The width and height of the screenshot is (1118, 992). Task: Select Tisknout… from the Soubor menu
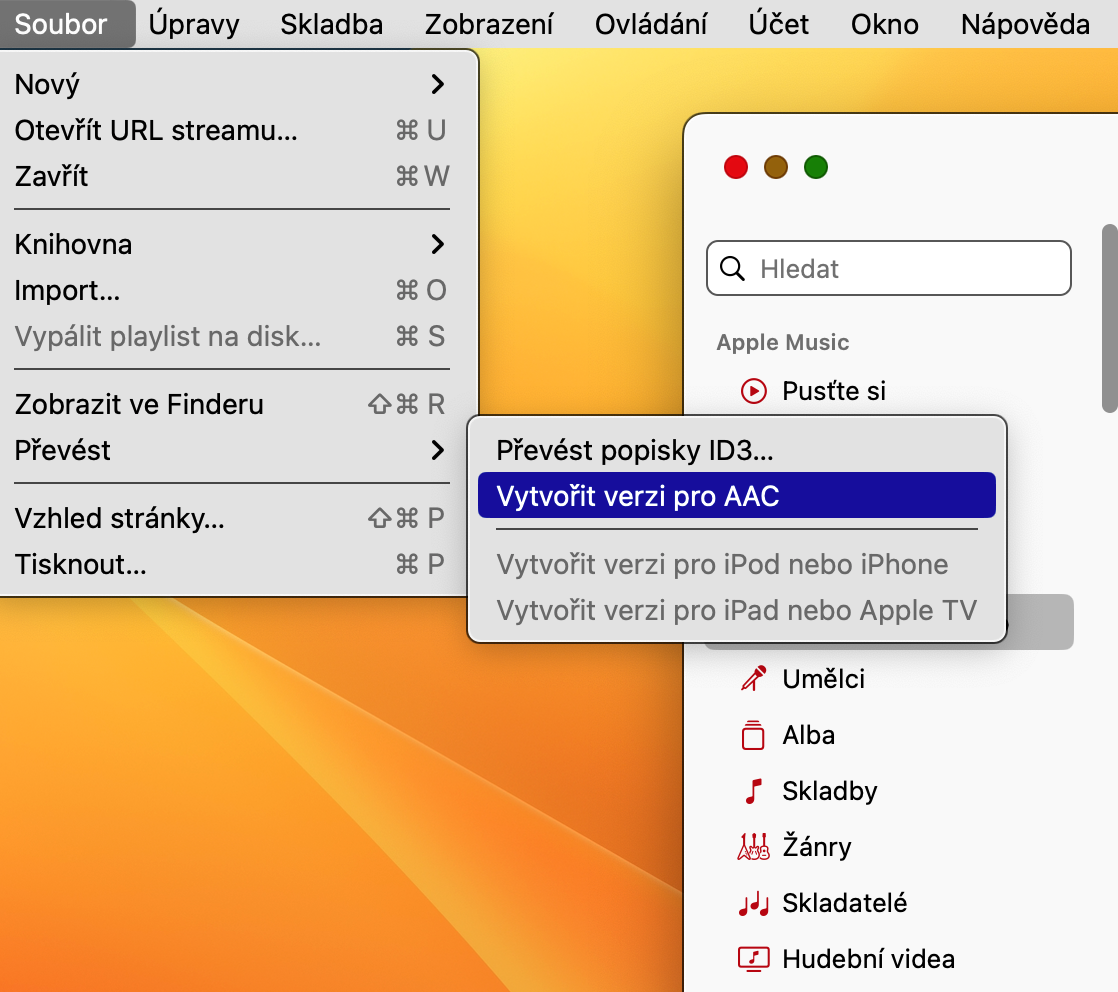(80, 564)
